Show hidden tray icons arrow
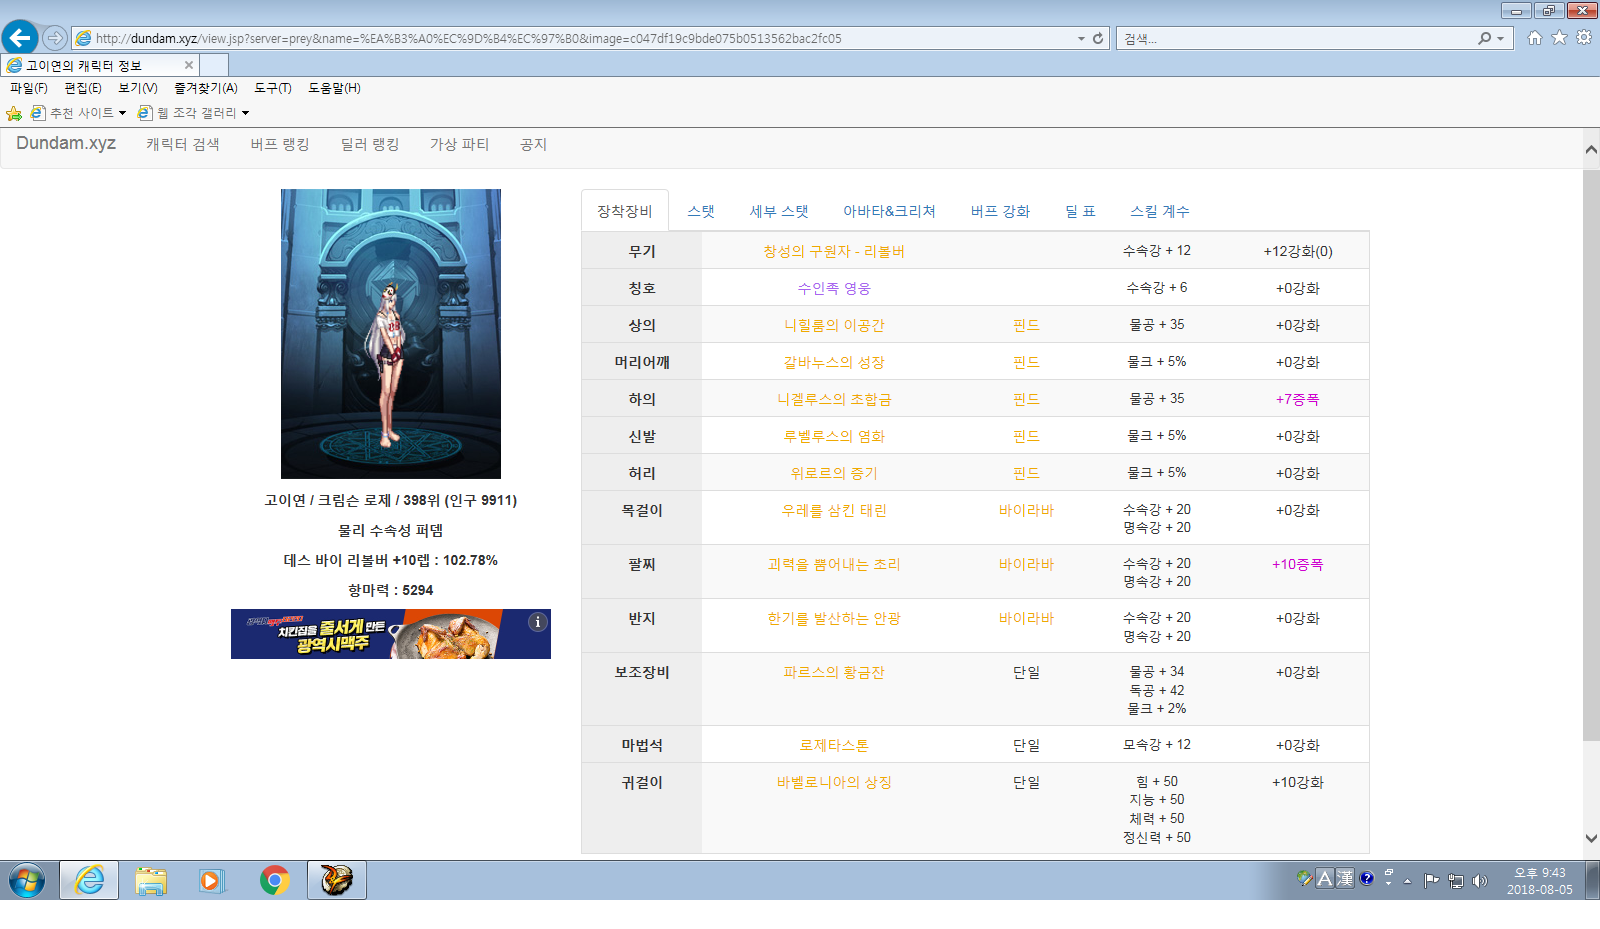 pos(1408,881)
